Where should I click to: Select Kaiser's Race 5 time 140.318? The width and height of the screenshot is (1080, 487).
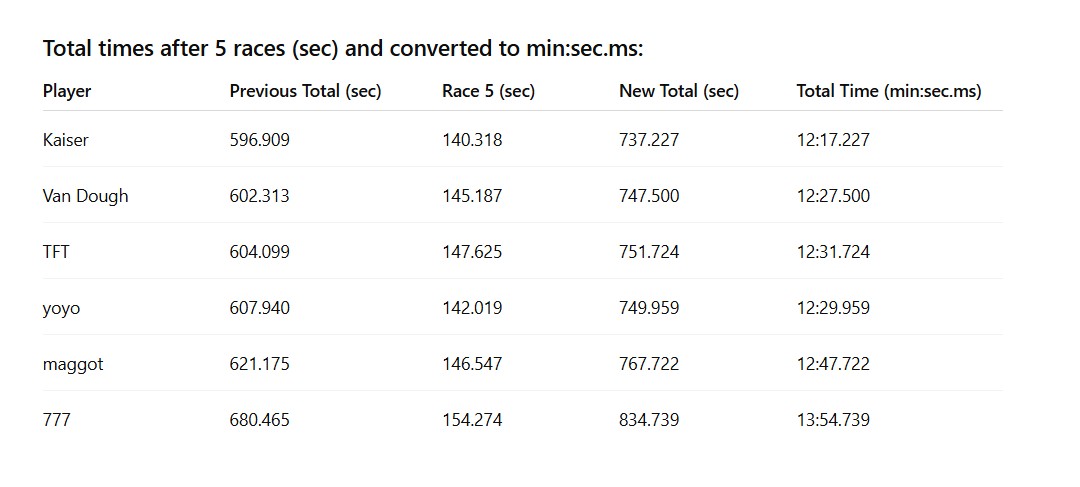(x=472, y=140)
